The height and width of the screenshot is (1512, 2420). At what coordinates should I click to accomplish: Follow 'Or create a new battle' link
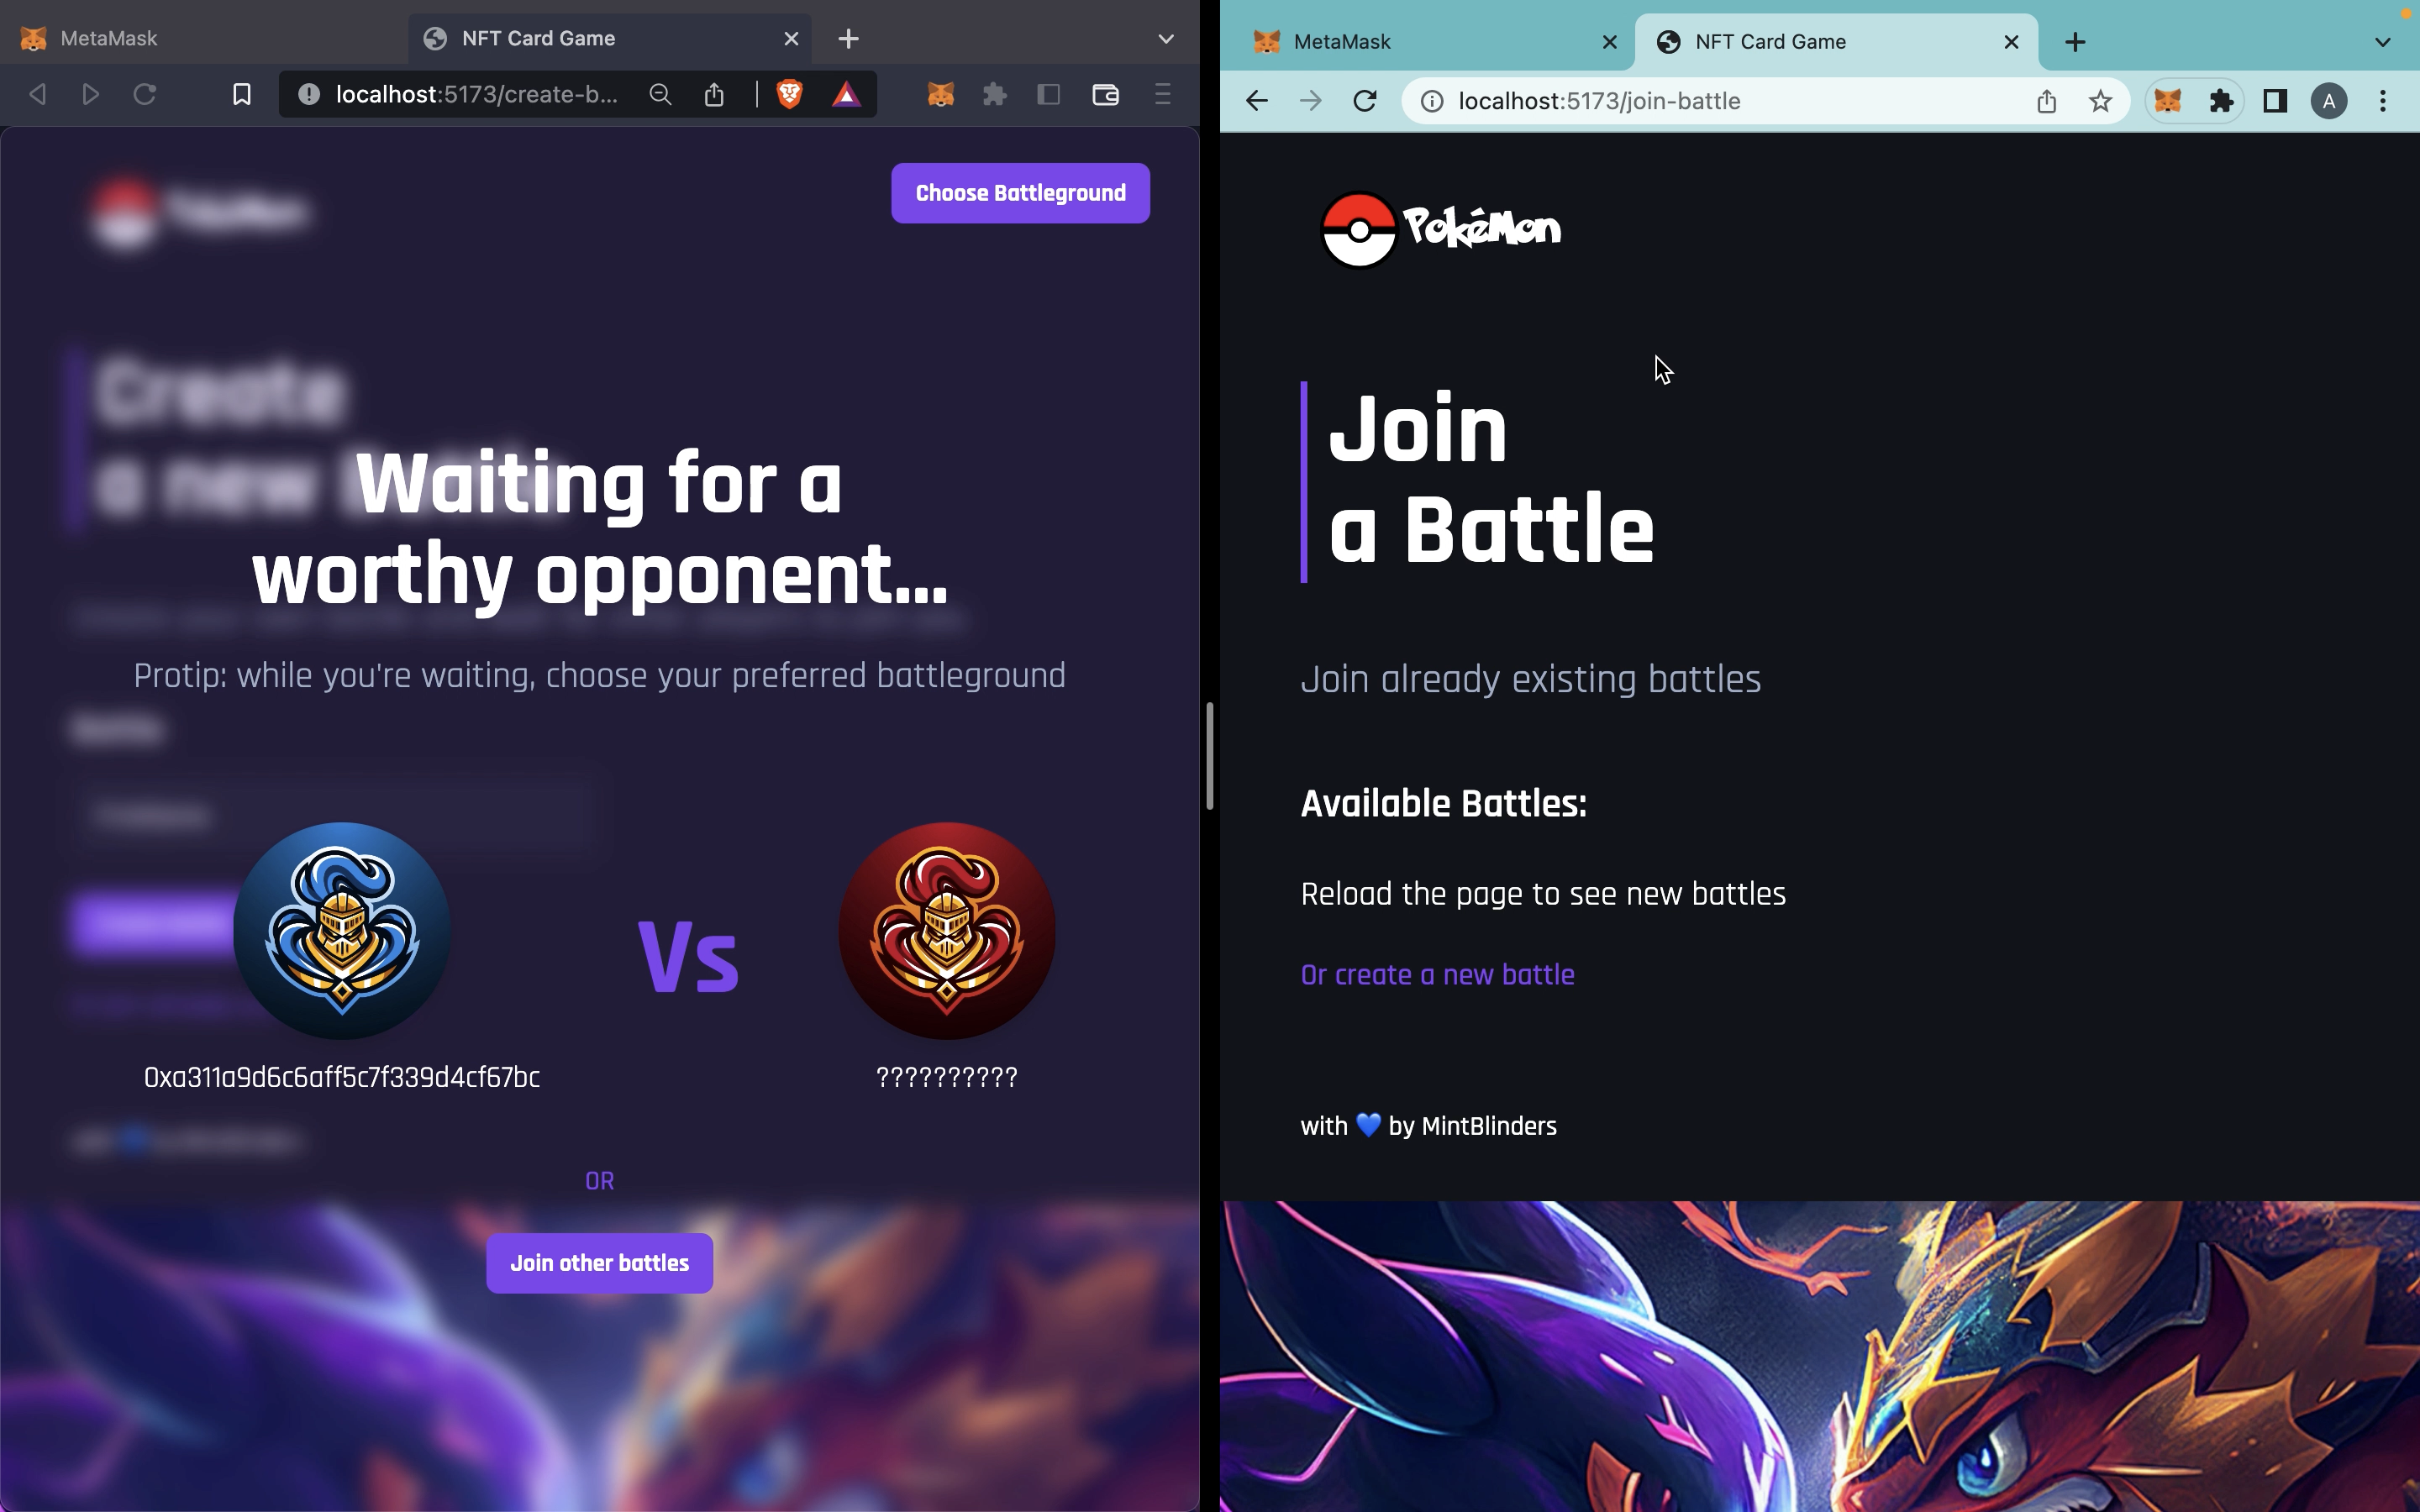[x=1437, y=975]
